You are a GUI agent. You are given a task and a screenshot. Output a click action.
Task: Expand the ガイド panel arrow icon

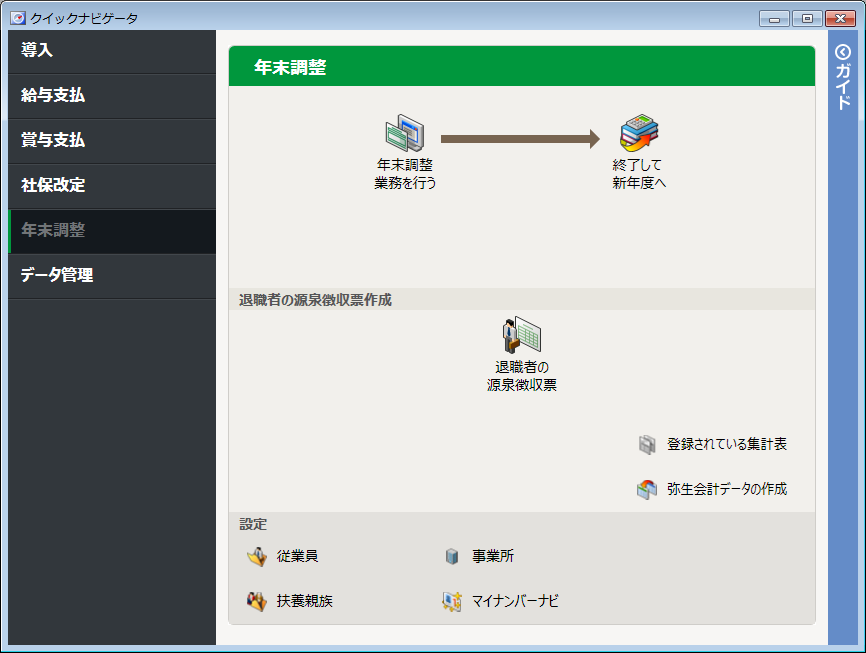(843, 52)
